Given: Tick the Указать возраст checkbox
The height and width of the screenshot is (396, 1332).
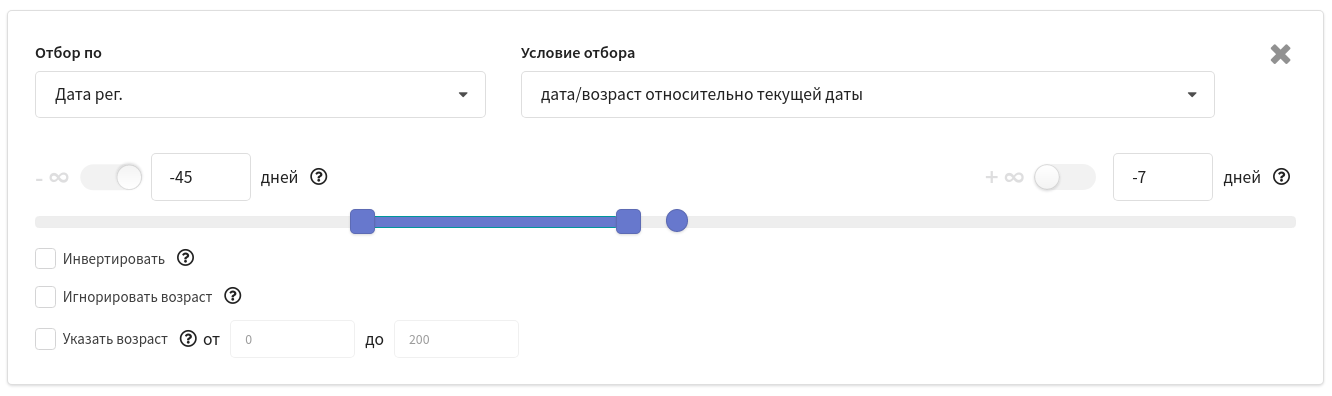Looking at the screenshot, I should point(45,339).
